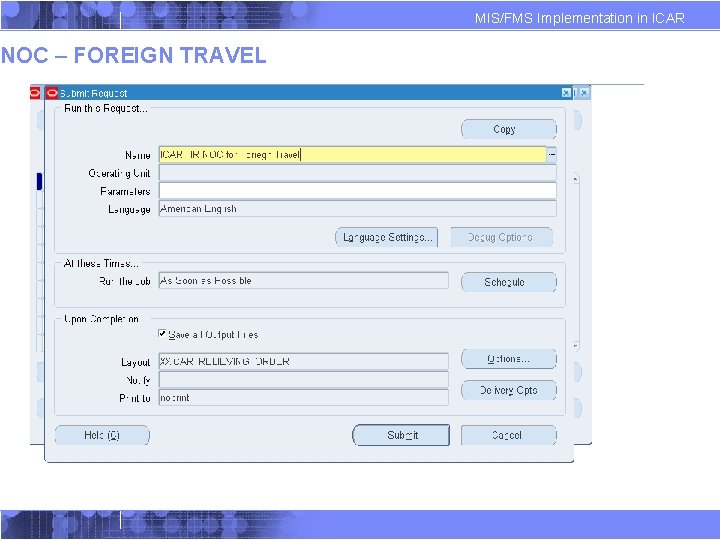Close the Submit Request window
The height and width of the screenshot is (540, 720).
pos(567,93)
